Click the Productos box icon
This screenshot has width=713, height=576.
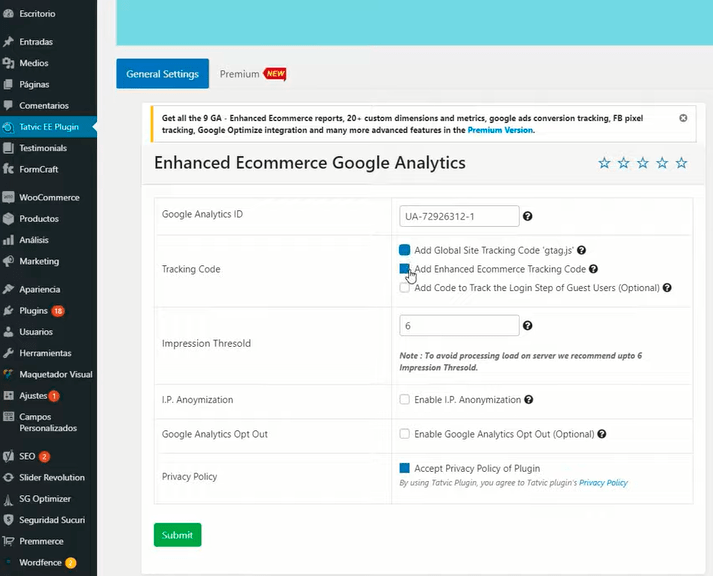pyautogui.click(x=8, y=219)
